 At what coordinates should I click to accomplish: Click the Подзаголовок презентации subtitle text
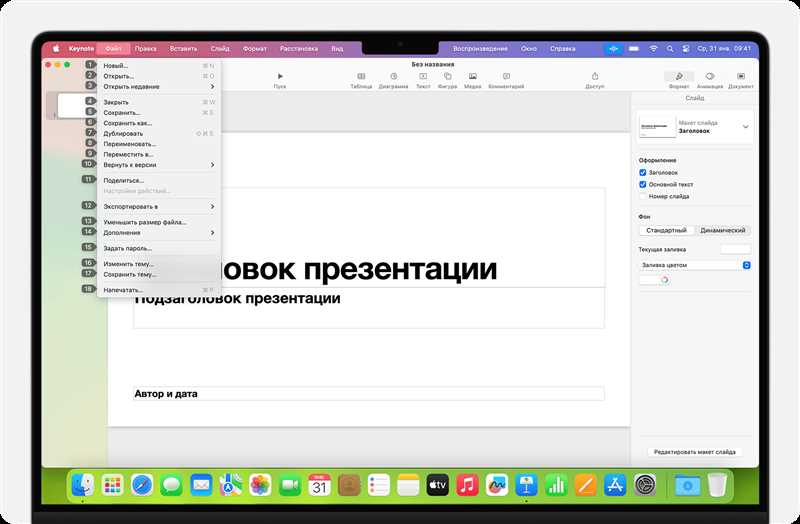pos(238,298)
